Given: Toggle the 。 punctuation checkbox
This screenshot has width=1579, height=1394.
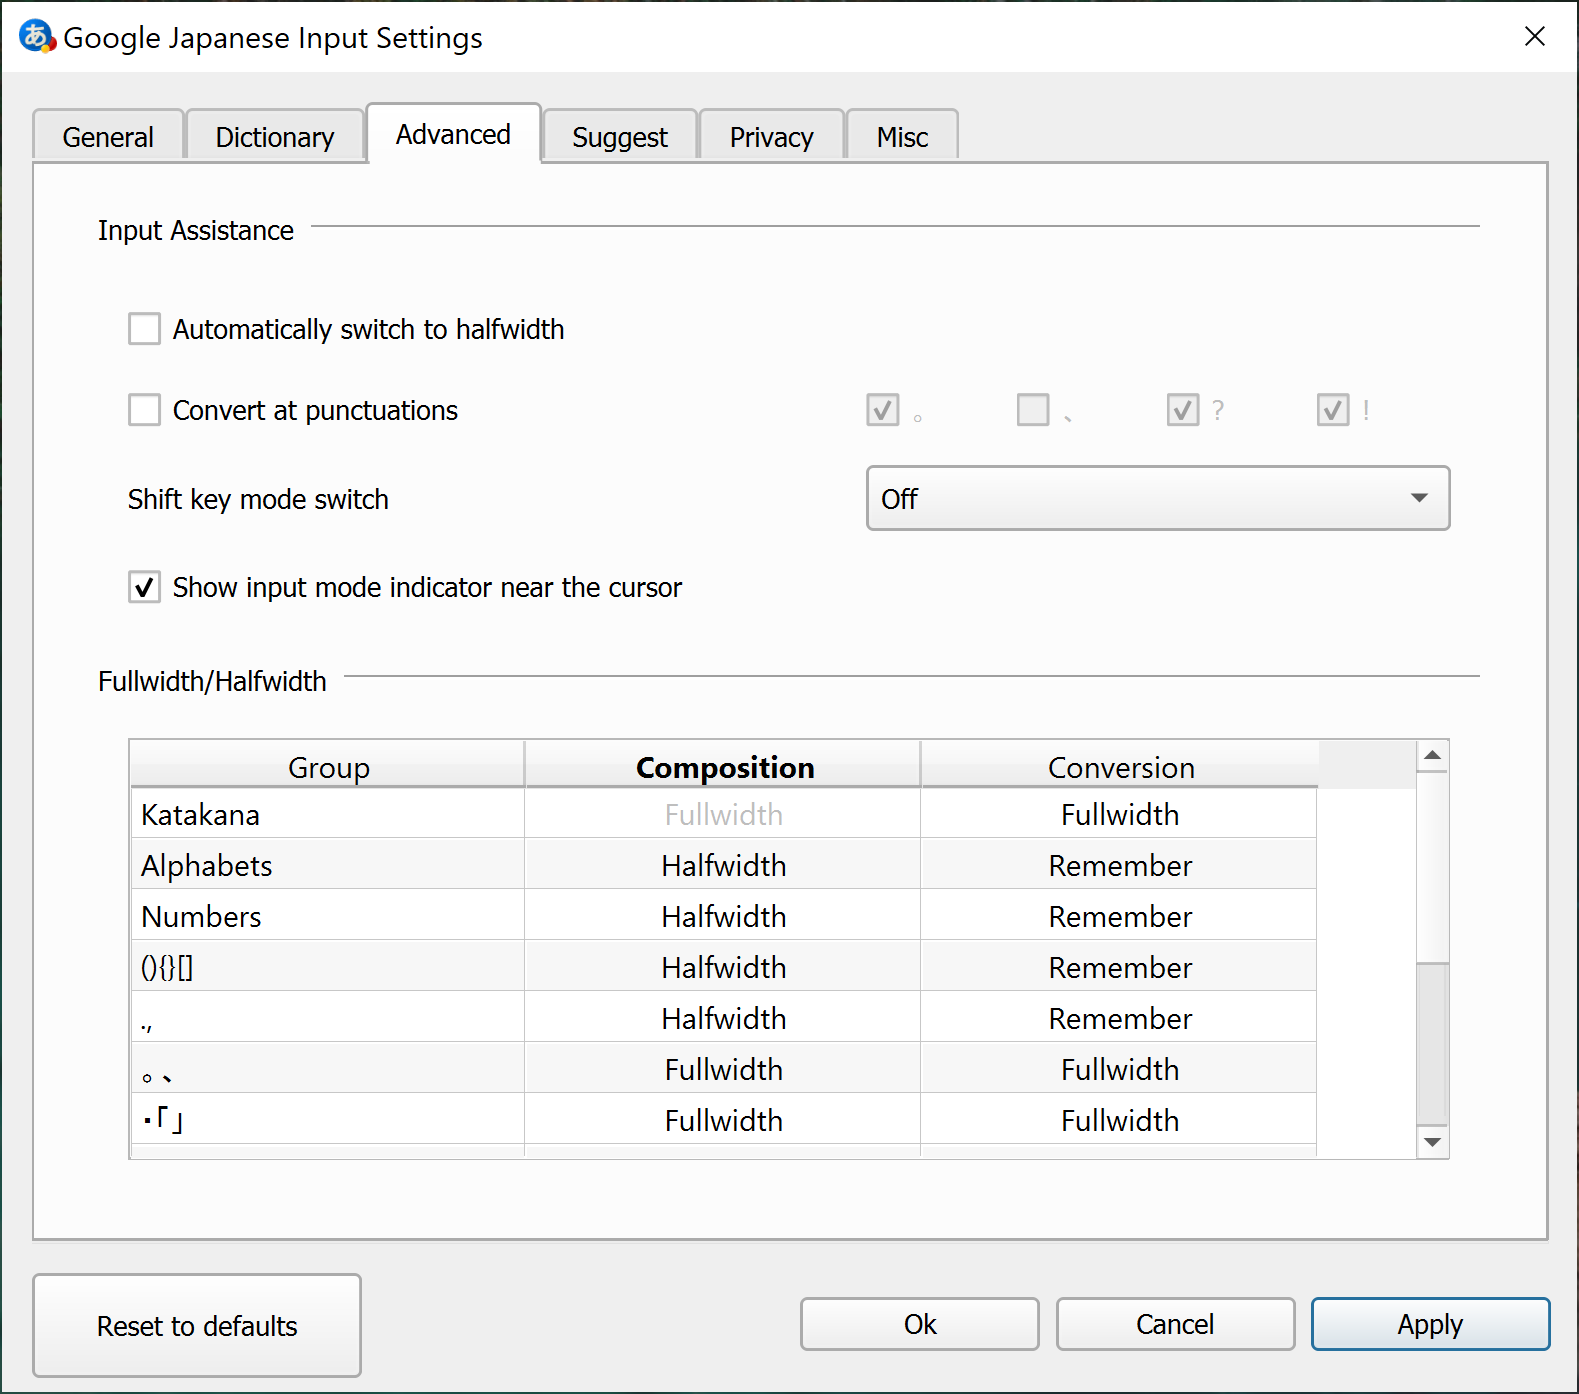Looking at the screenshot, I should (x=883, y=410).
